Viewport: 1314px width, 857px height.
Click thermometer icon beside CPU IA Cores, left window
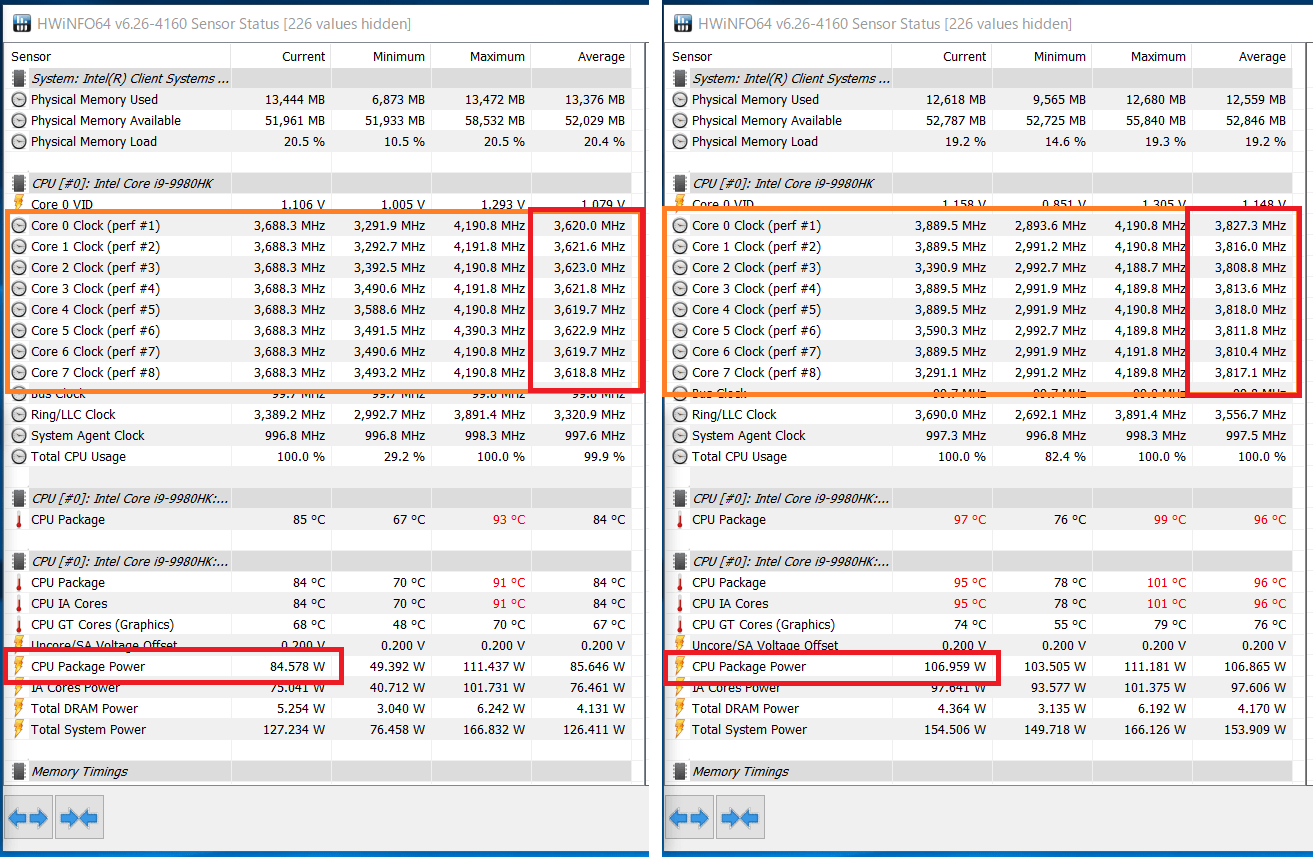point(19,604)
